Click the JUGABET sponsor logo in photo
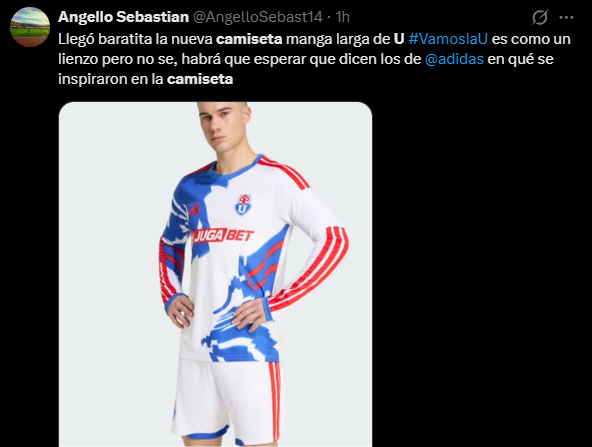This screenshot has height=447, width=592. click(223, 236)
